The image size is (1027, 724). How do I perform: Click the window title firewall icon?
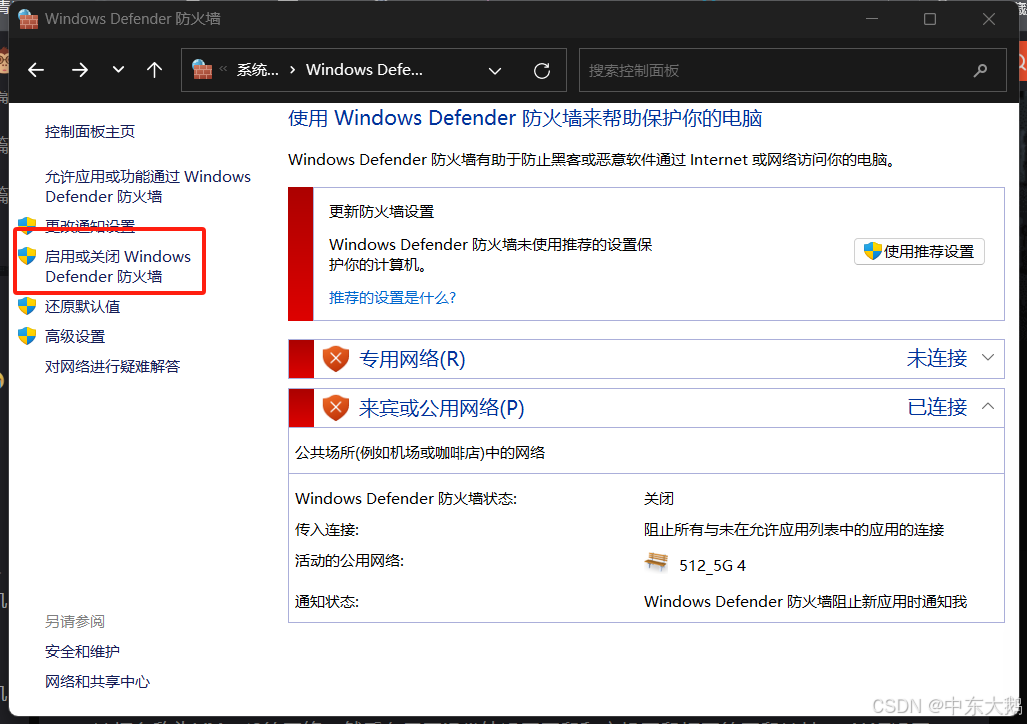(28, 18)
